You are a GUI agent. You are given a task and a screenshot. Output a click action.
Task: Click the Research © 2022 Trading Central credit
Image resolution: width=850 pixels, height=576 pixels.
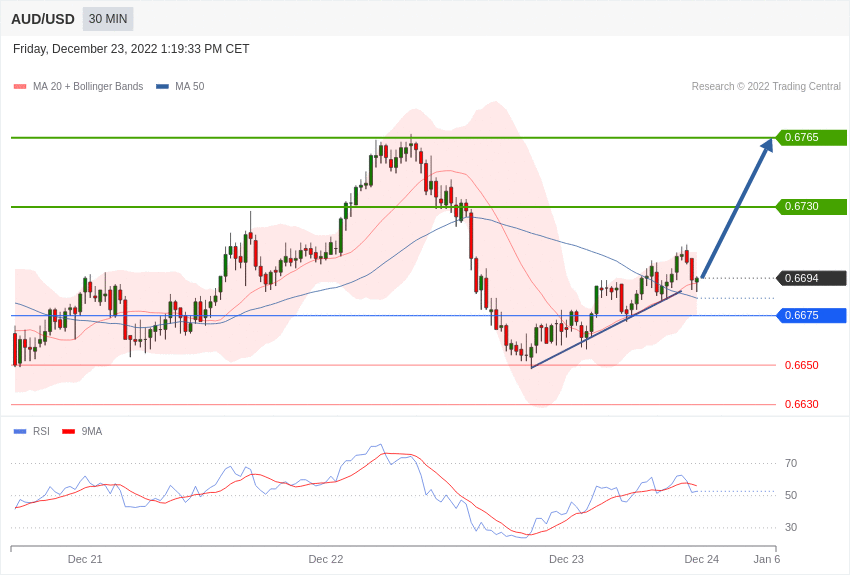point(766,86)
